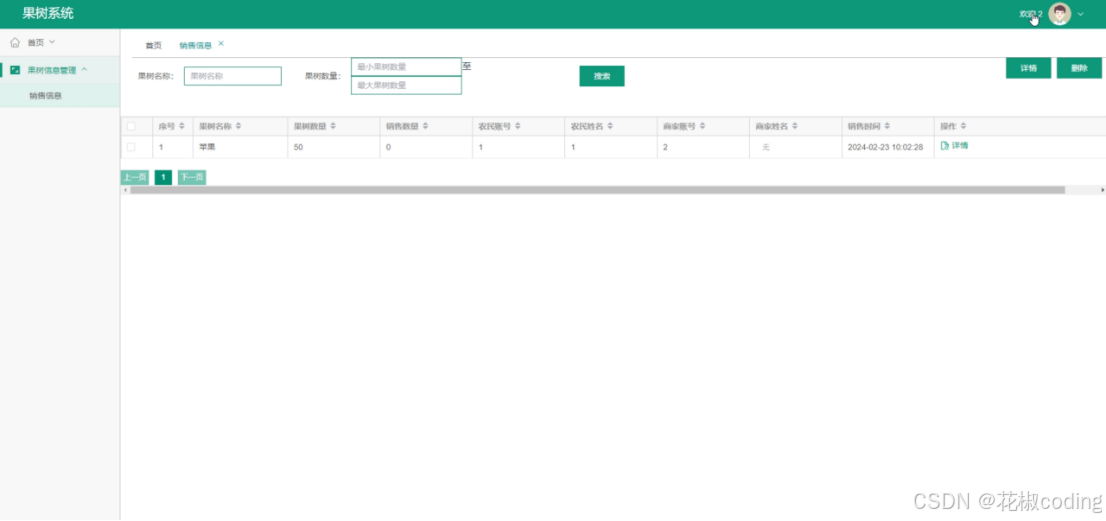Go to 上一页 in pagination
This screenshot has height=521, width=1106.
point(135,178)
